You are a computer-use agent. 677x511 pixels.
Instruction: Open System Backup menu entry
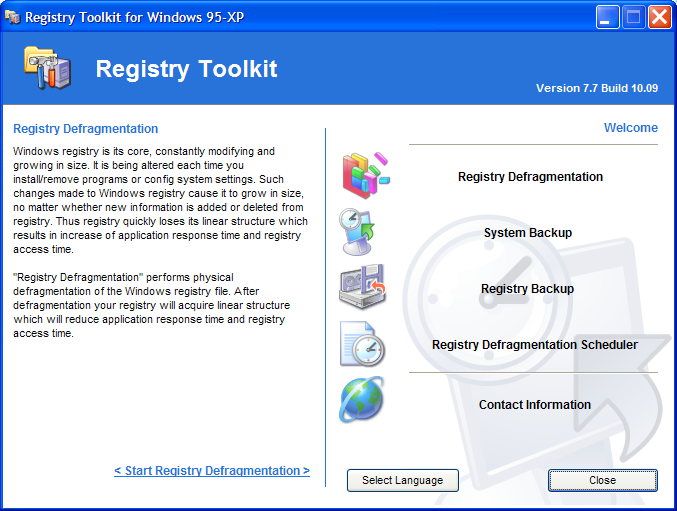(528, 233)
